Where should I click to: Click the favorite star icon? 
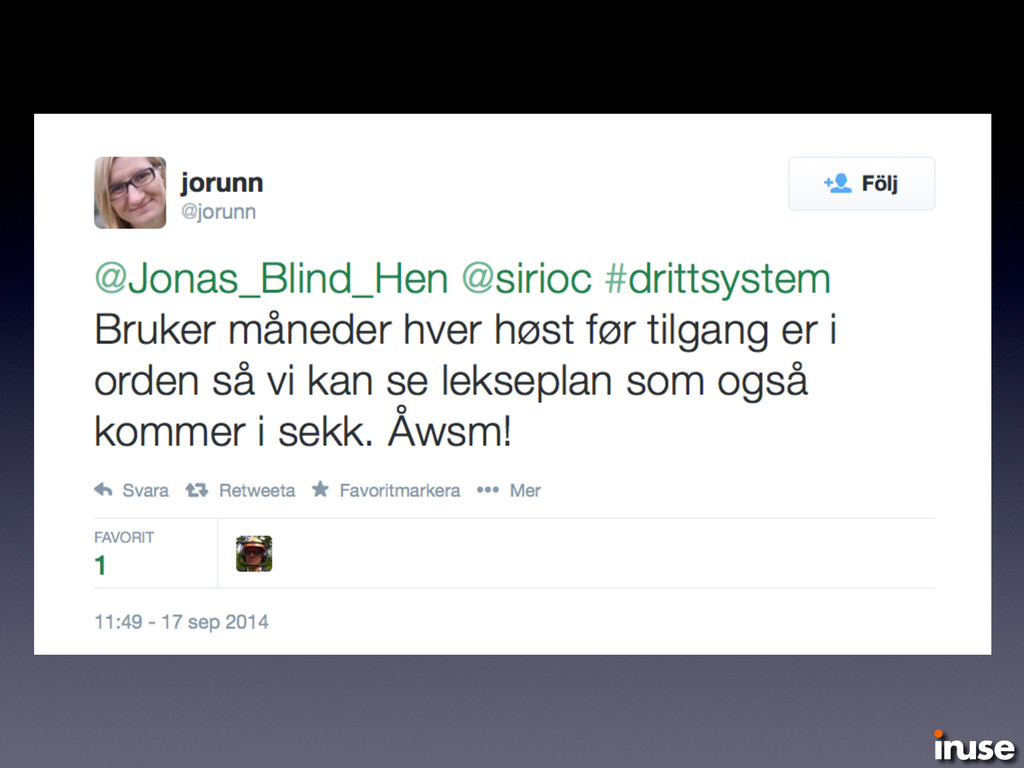(x=320, y=489)
